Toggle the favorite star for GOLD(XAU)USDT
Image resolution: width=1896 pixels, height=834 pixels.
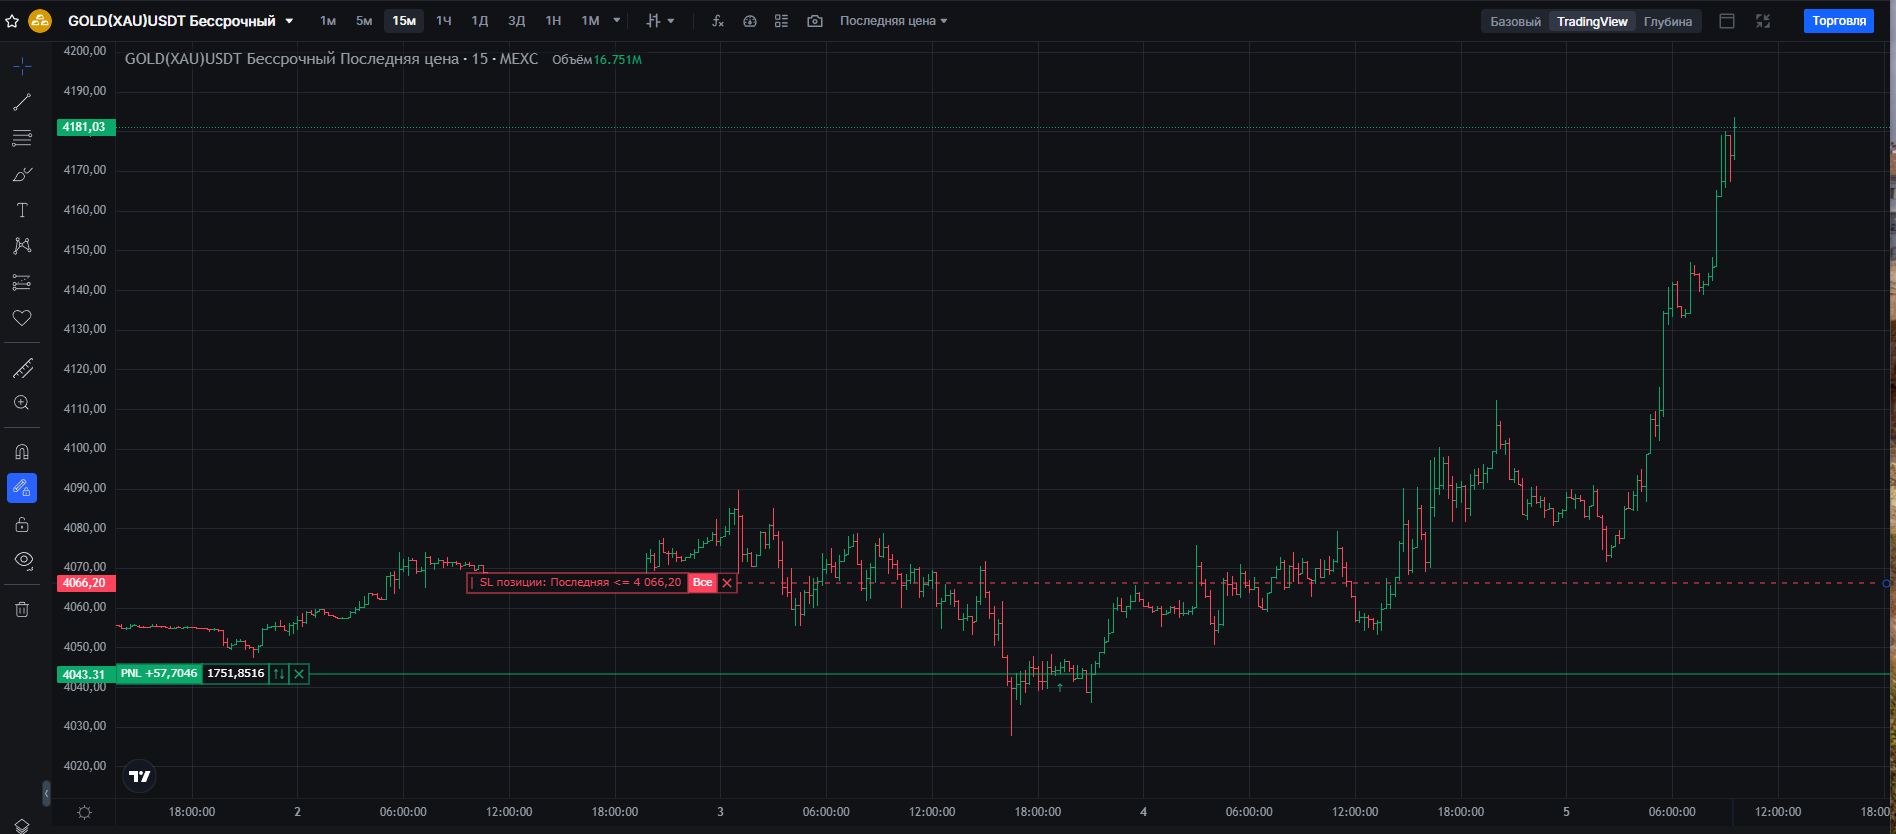point(12,21)
